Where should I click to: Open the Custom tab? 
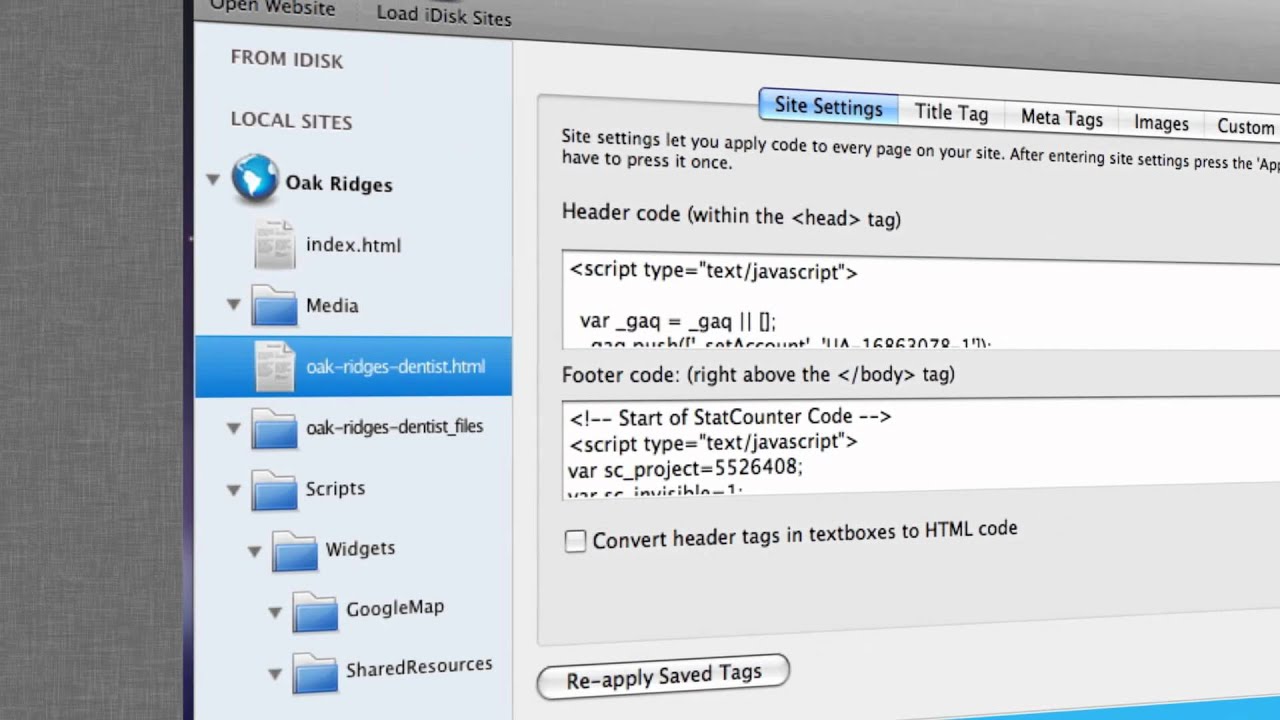(x=1243, y=126)
